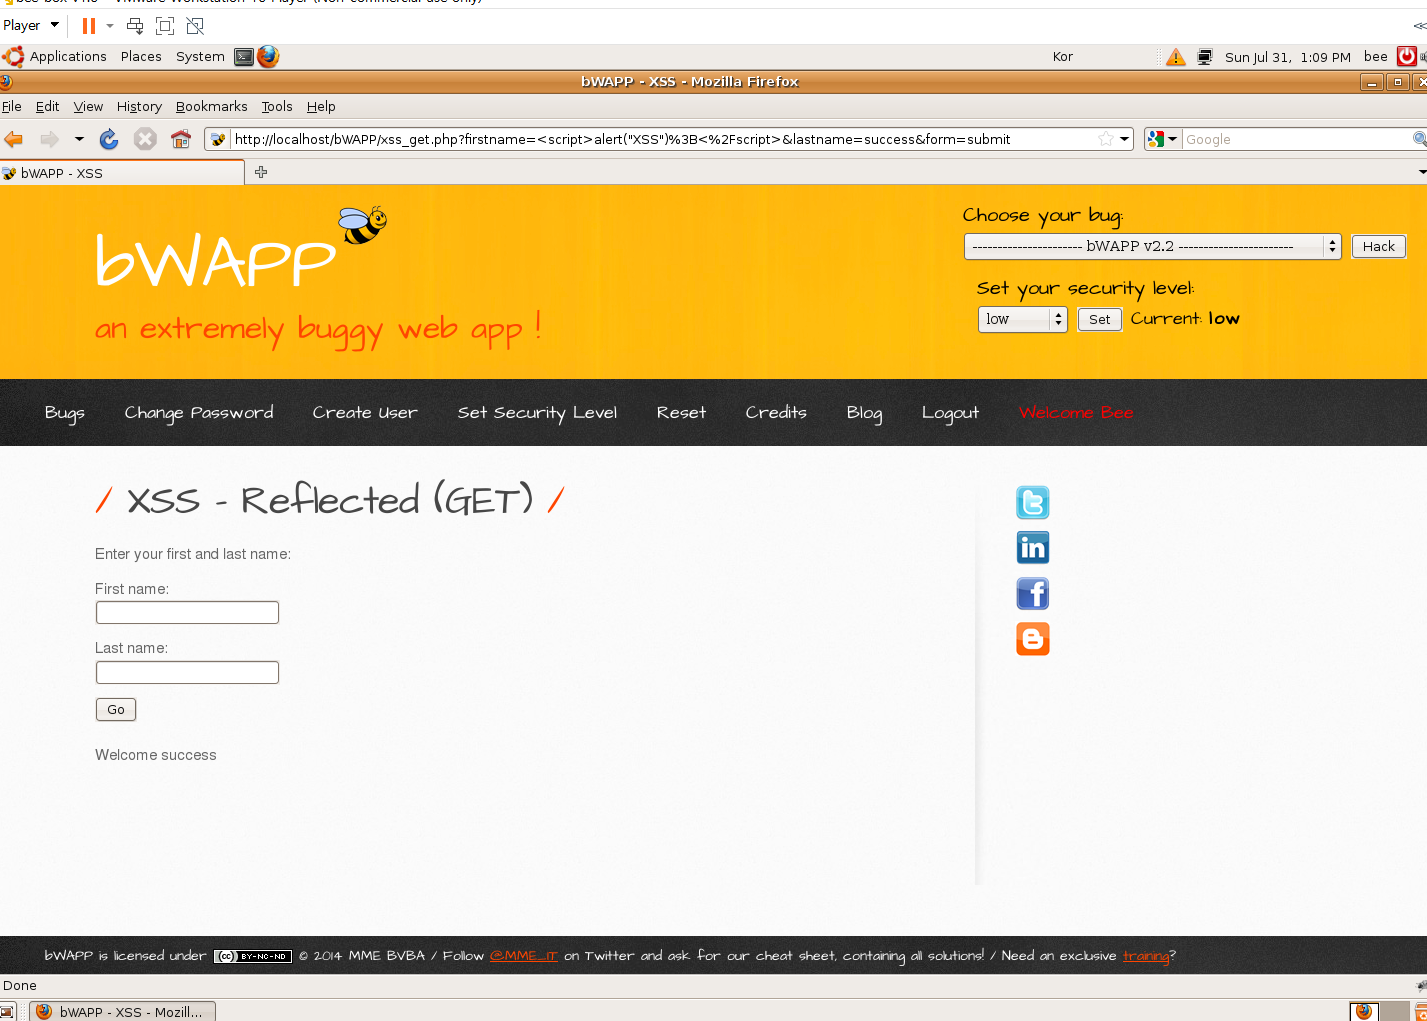The image size is (1427, 1021).
Task: Click the warning alert tray icon
Action: tap(1176, 57)
